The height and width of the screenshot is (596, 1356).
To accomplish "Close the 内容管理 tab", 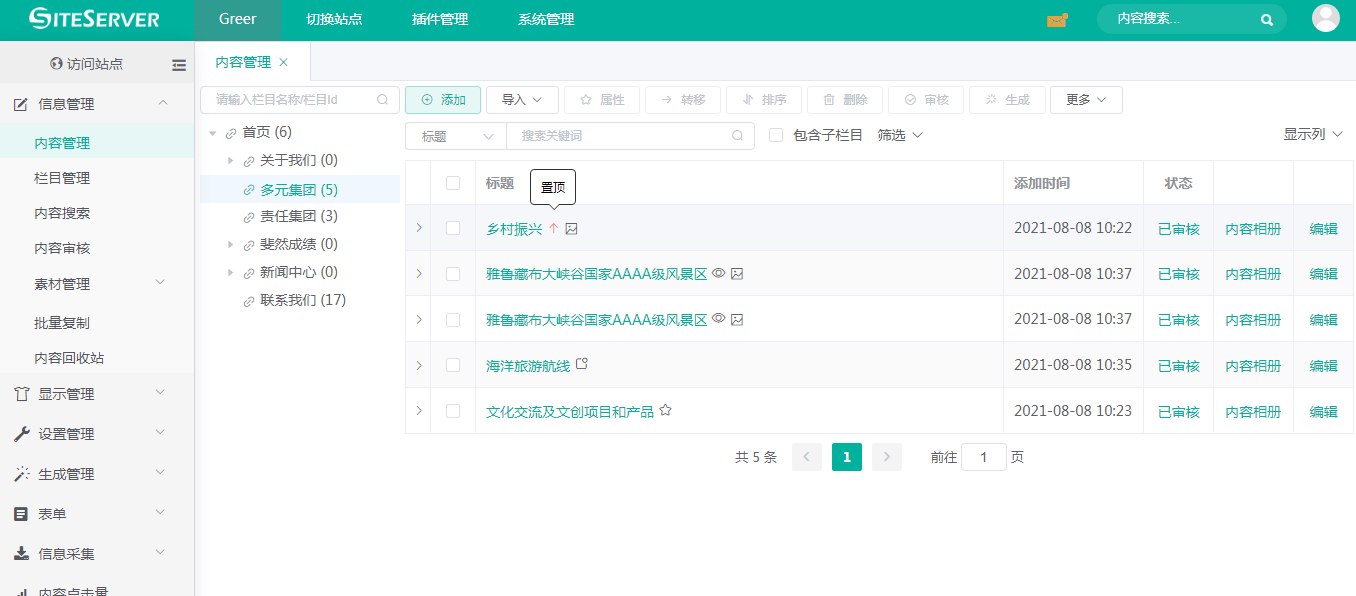I will (284, 62).
